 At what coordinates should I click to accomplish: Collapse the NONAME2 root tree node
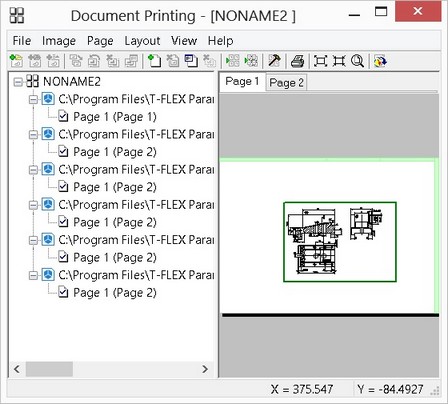[x=18, y=82]
